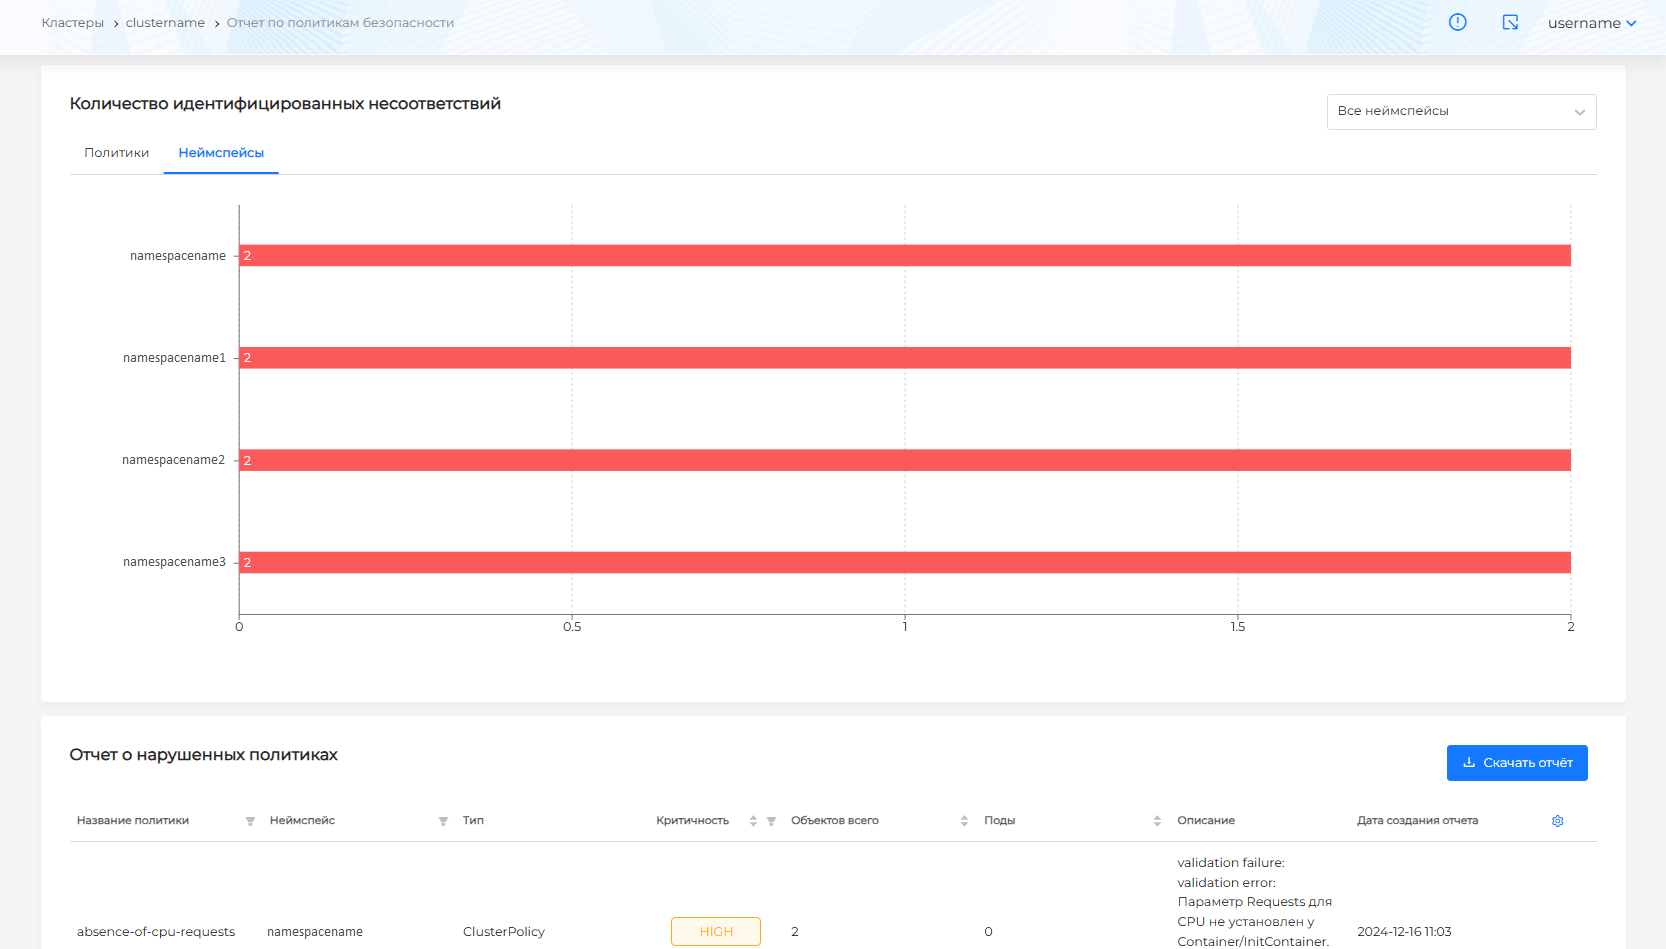Click the Тип column header
This screenshot has height=949, width=1666.
click(473, 821)
